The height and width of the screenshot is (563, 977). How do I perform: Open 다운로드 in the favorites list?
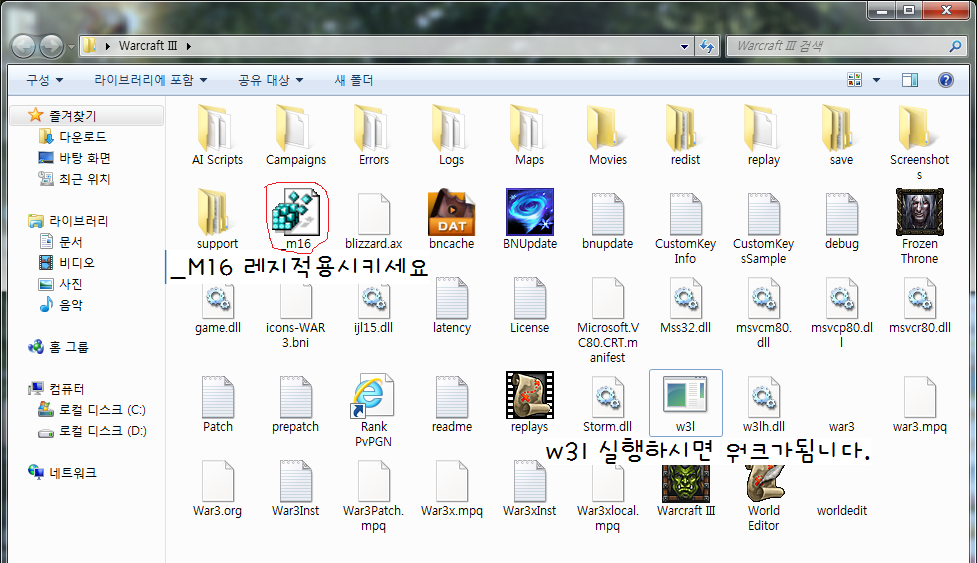82,137
